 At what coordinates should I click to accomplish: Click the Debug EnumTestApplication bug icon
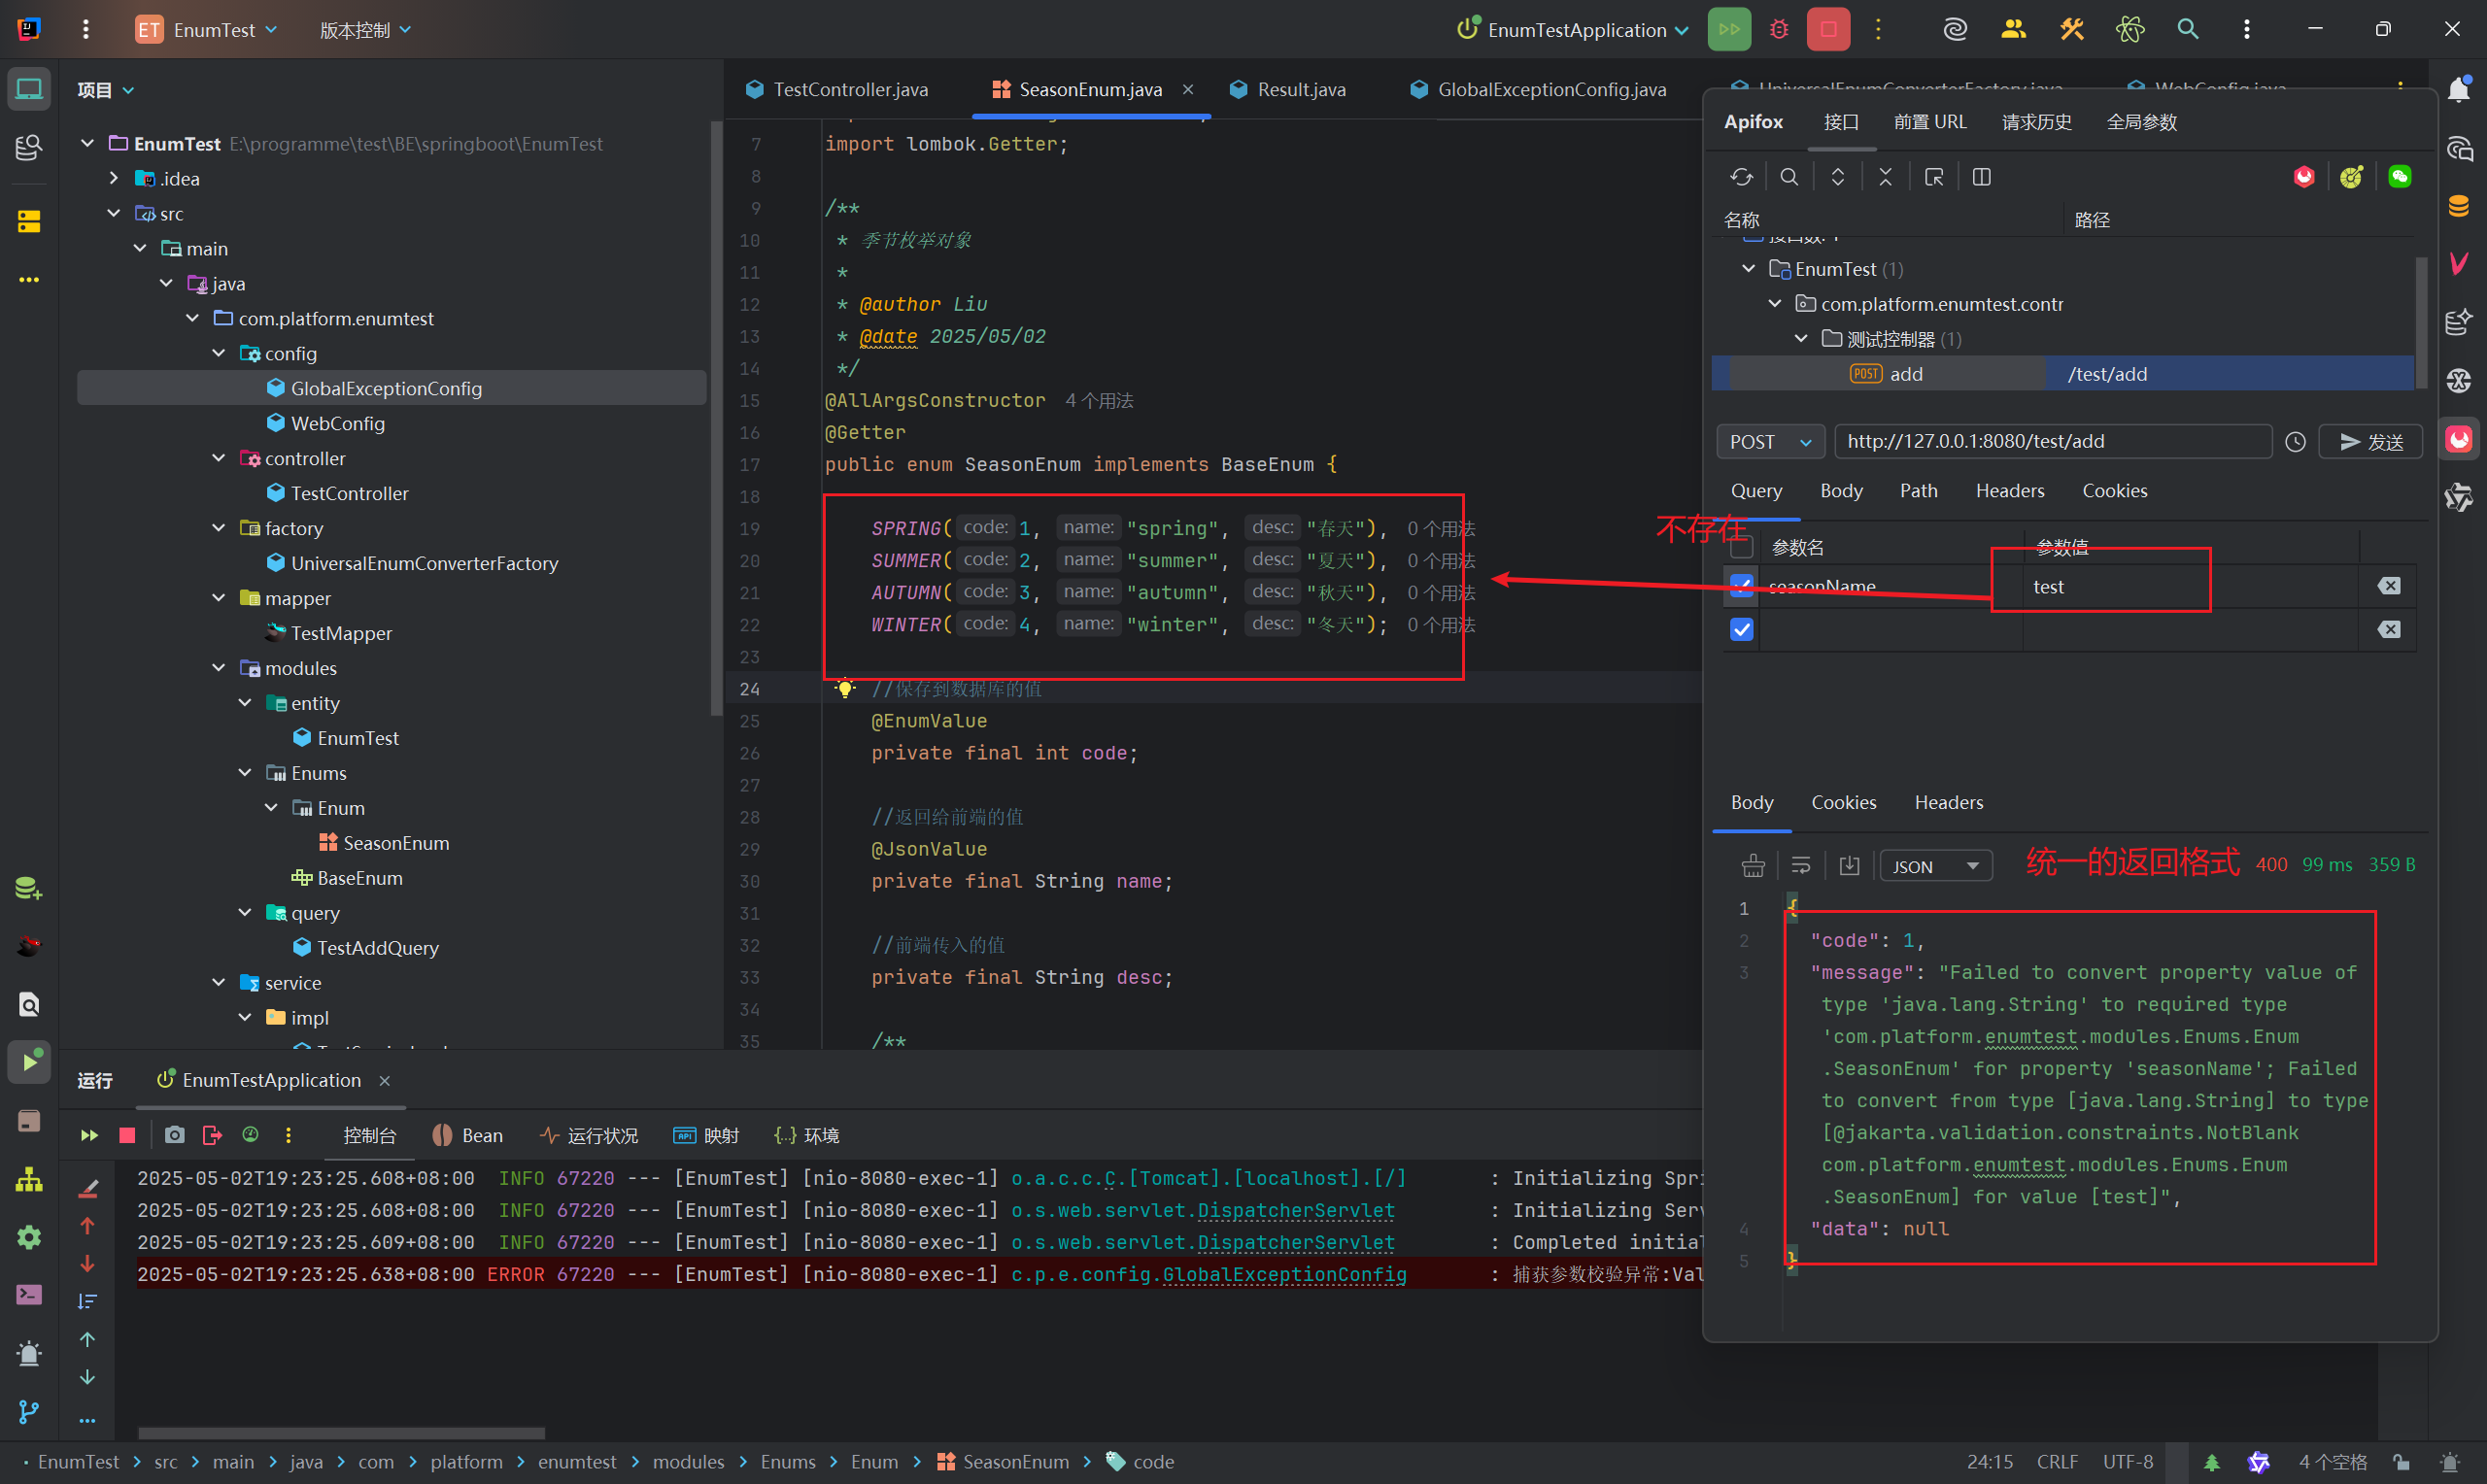(1779, 30)
